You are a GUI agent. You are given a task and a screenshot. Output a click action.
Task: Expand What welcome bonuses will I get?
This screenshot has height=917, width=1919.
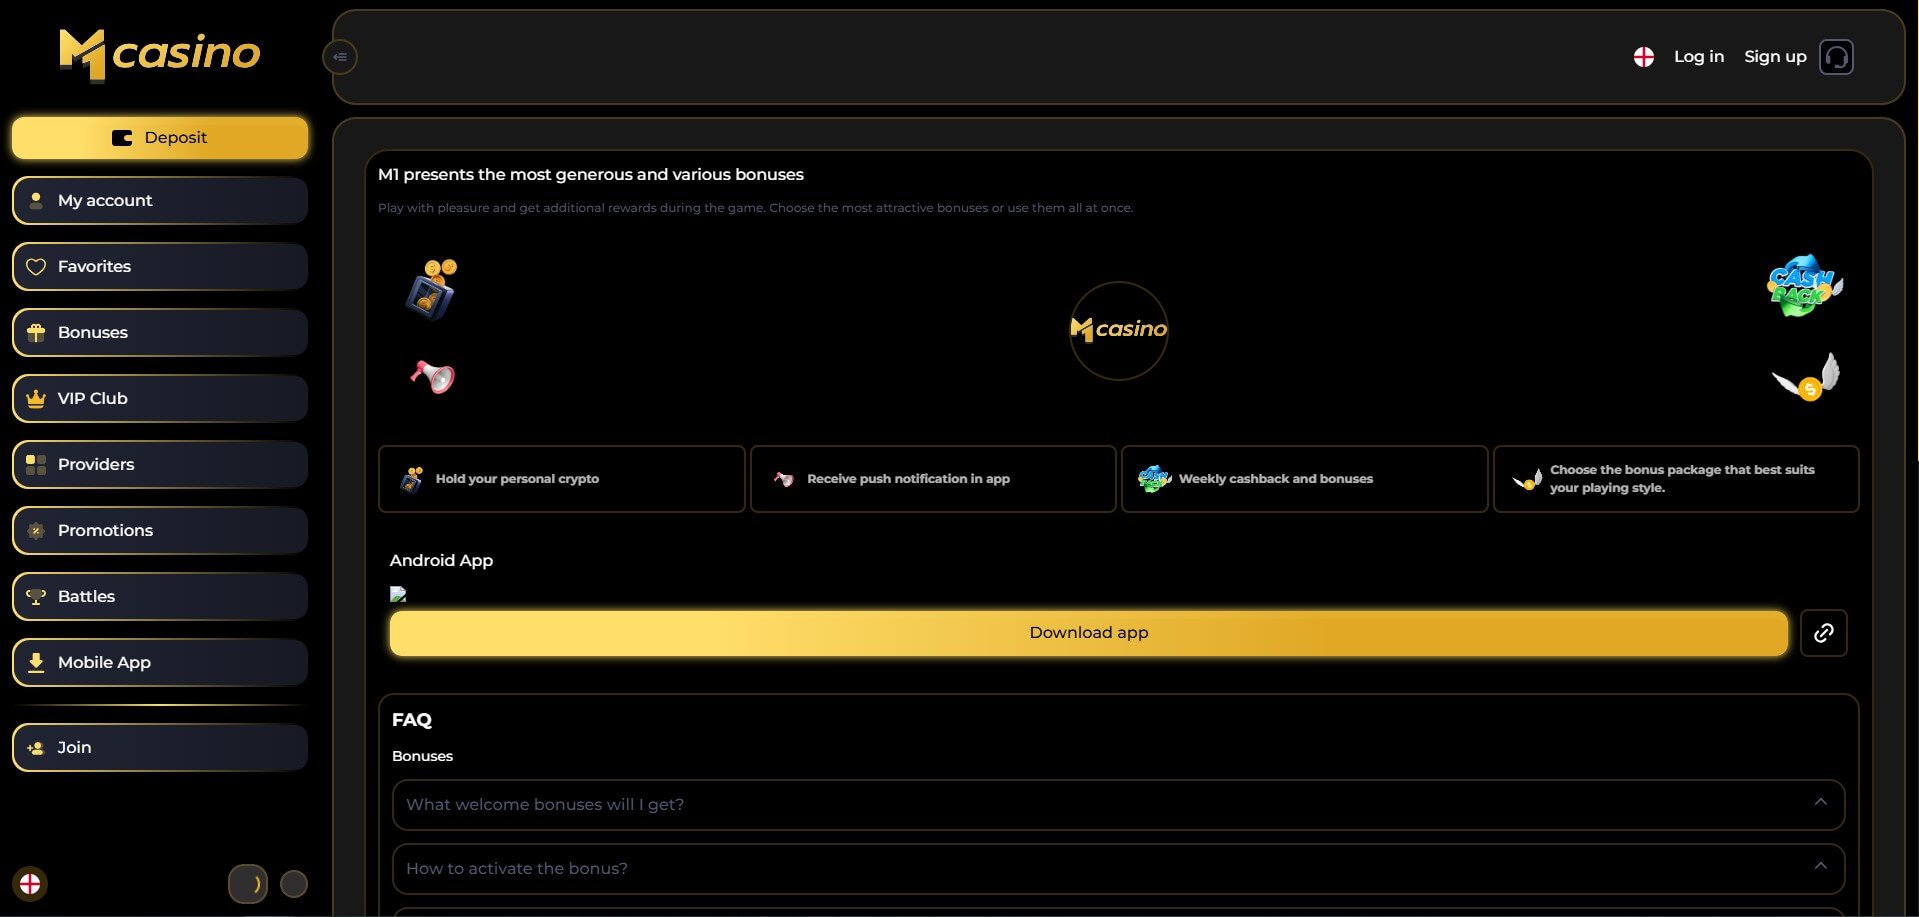point(1118,805)
